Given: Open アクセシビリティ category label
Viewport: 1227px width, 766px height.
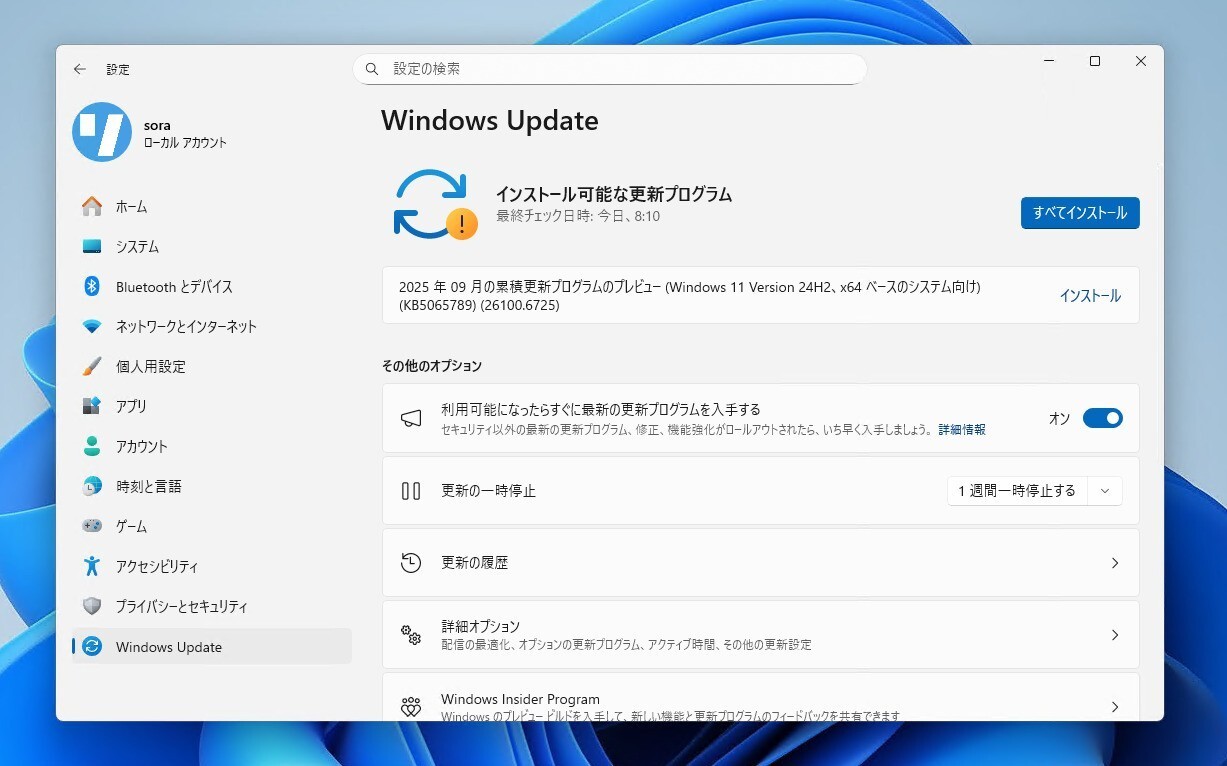Looking at the screenshot, I should (x=157, y=566).
